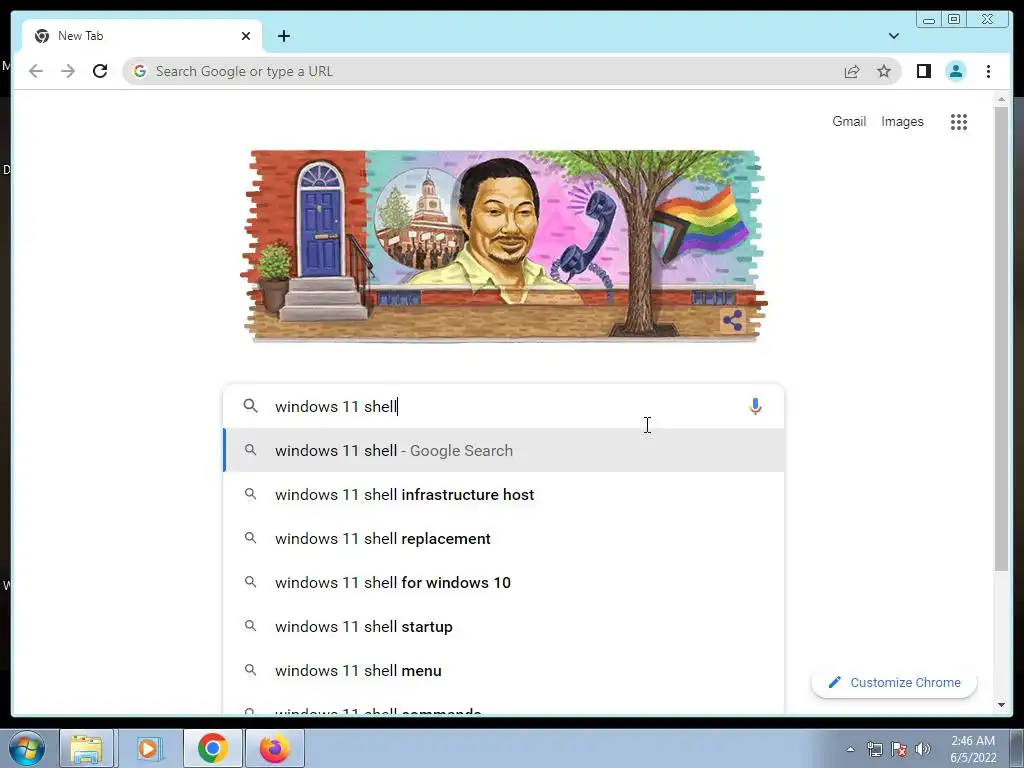
Task: Click the scrollbar up arrow
Action: click(1001, 100)
